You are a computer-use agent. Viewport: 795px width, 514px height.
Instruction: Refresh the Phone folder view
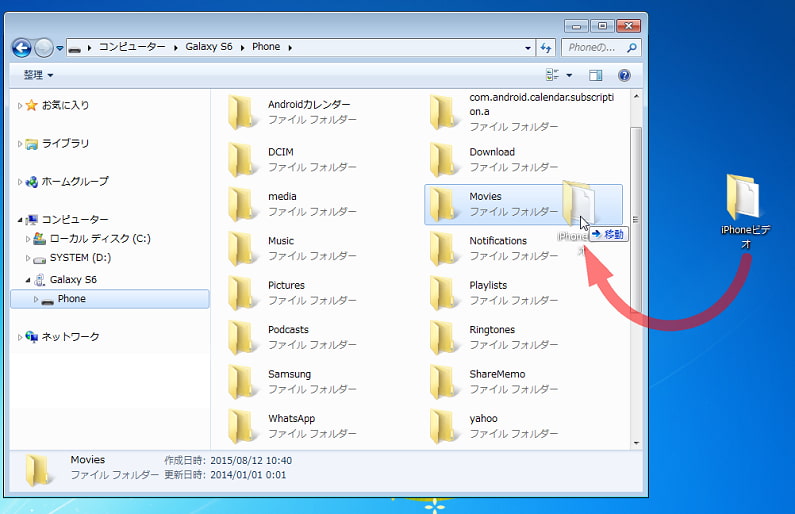click(x=546, y=48)
